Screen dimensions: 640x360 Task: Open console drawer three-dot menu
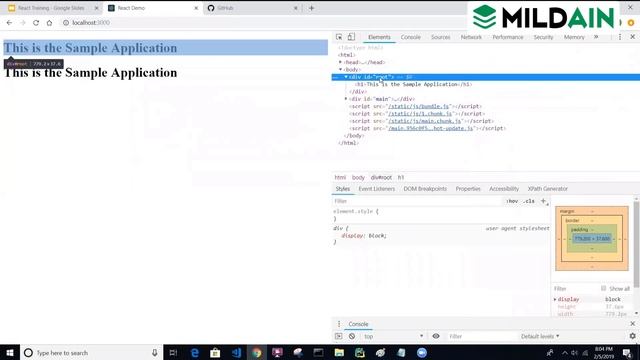click(339, 324)
